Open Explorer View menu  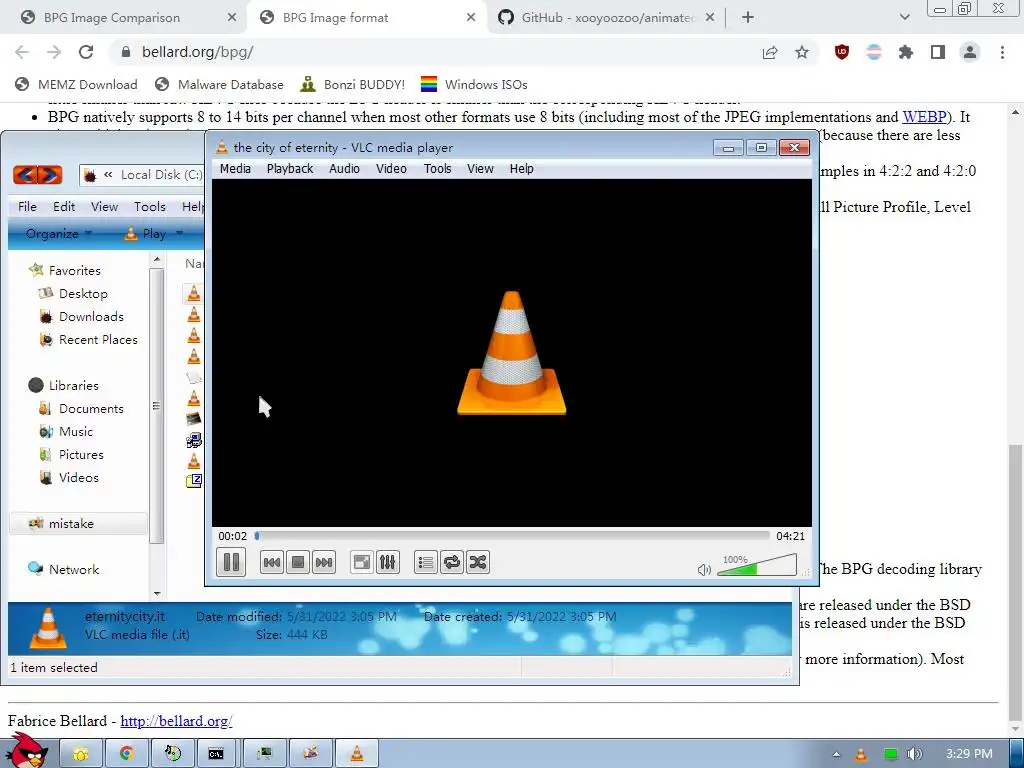tap(104, 206)
